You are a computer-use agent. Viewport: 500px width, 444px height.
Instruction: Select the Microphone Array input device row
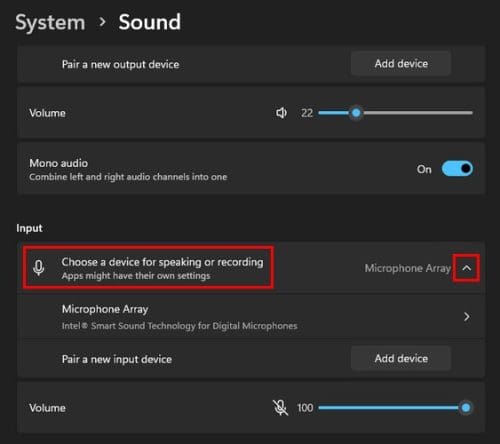coord(251,317)
